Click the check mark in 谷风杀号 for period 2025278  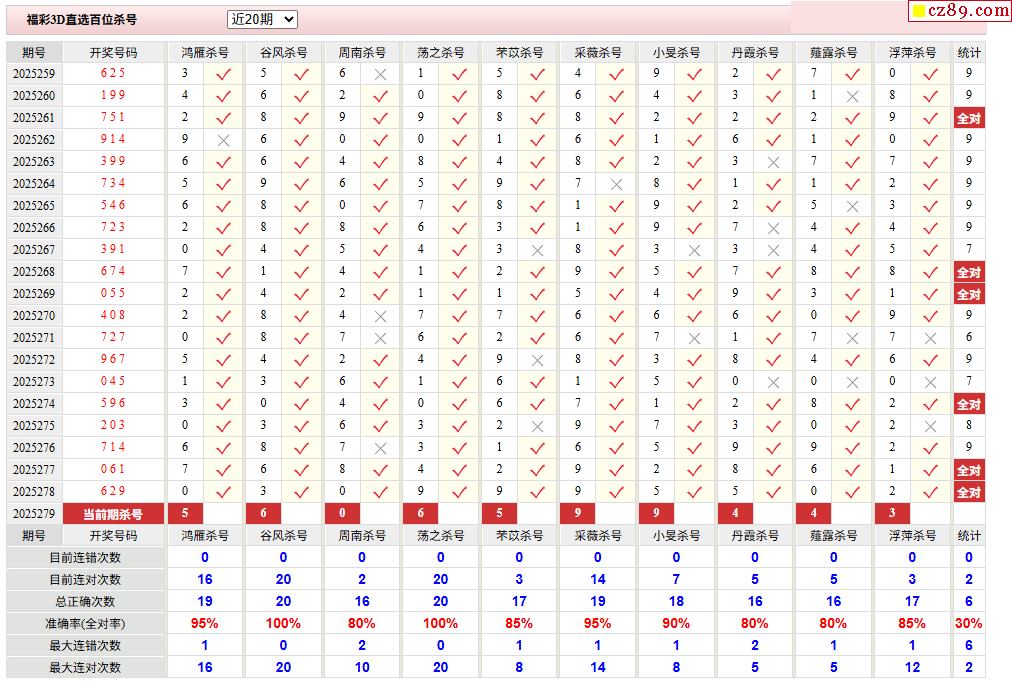tap(301, 492)
